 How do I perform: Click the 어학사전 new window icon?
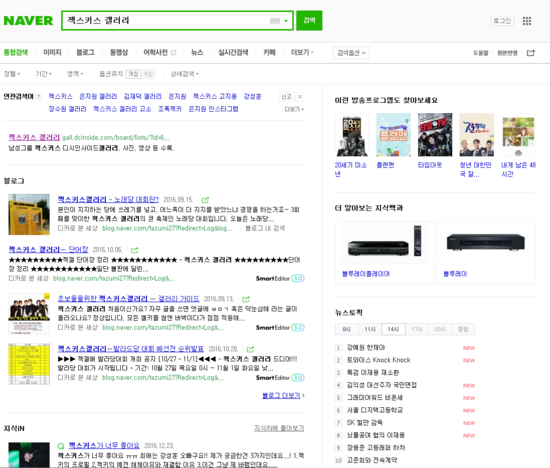173,53
